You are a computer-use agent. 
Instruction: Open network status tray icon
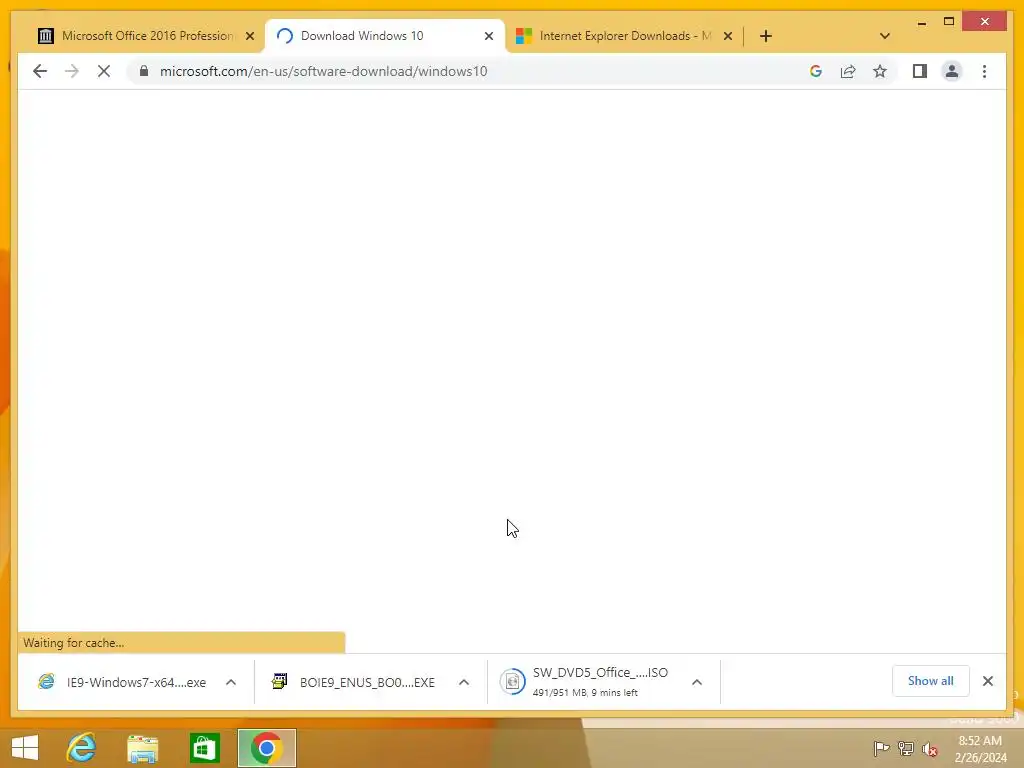point(905,748)
